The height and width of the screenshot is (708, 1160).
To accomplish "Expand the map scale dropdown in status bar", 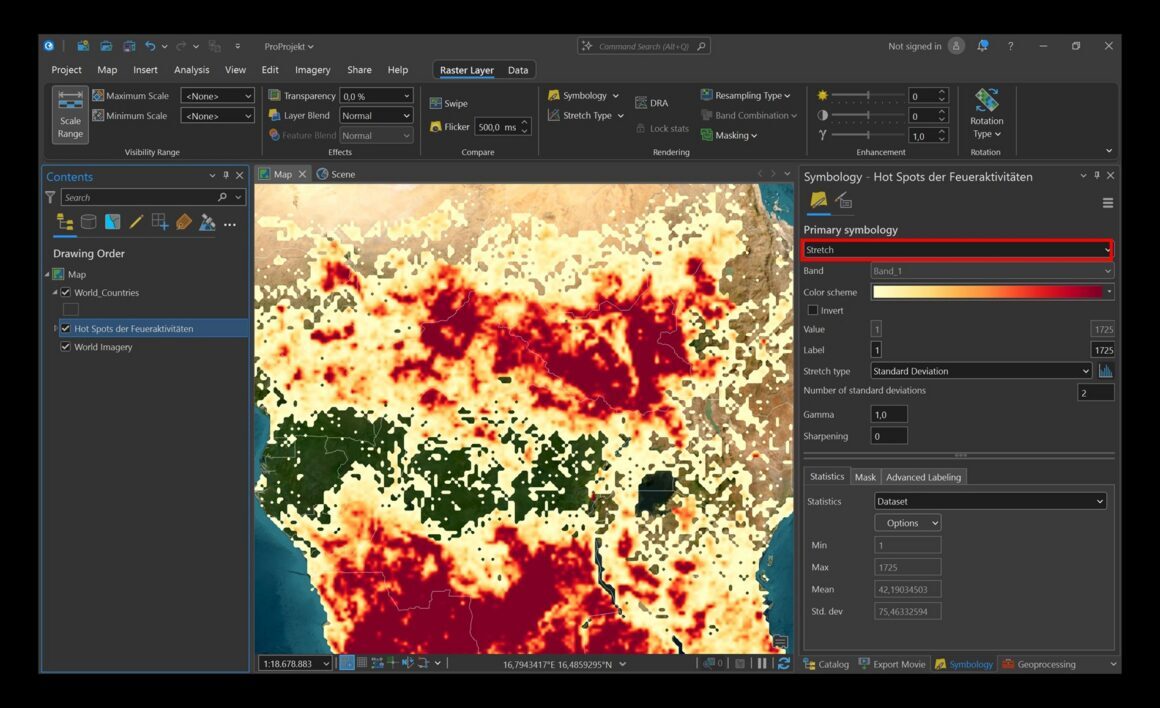I will 326,664.
